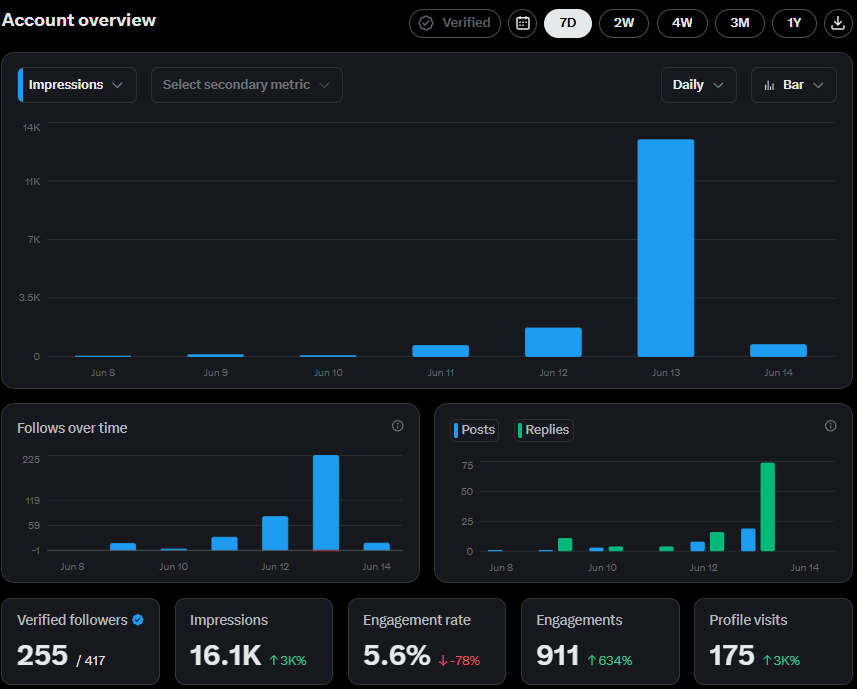Viewport: 857px width, 689px height.
Task: Switch to the 4W time range
Action: click(x=682, y=23)
